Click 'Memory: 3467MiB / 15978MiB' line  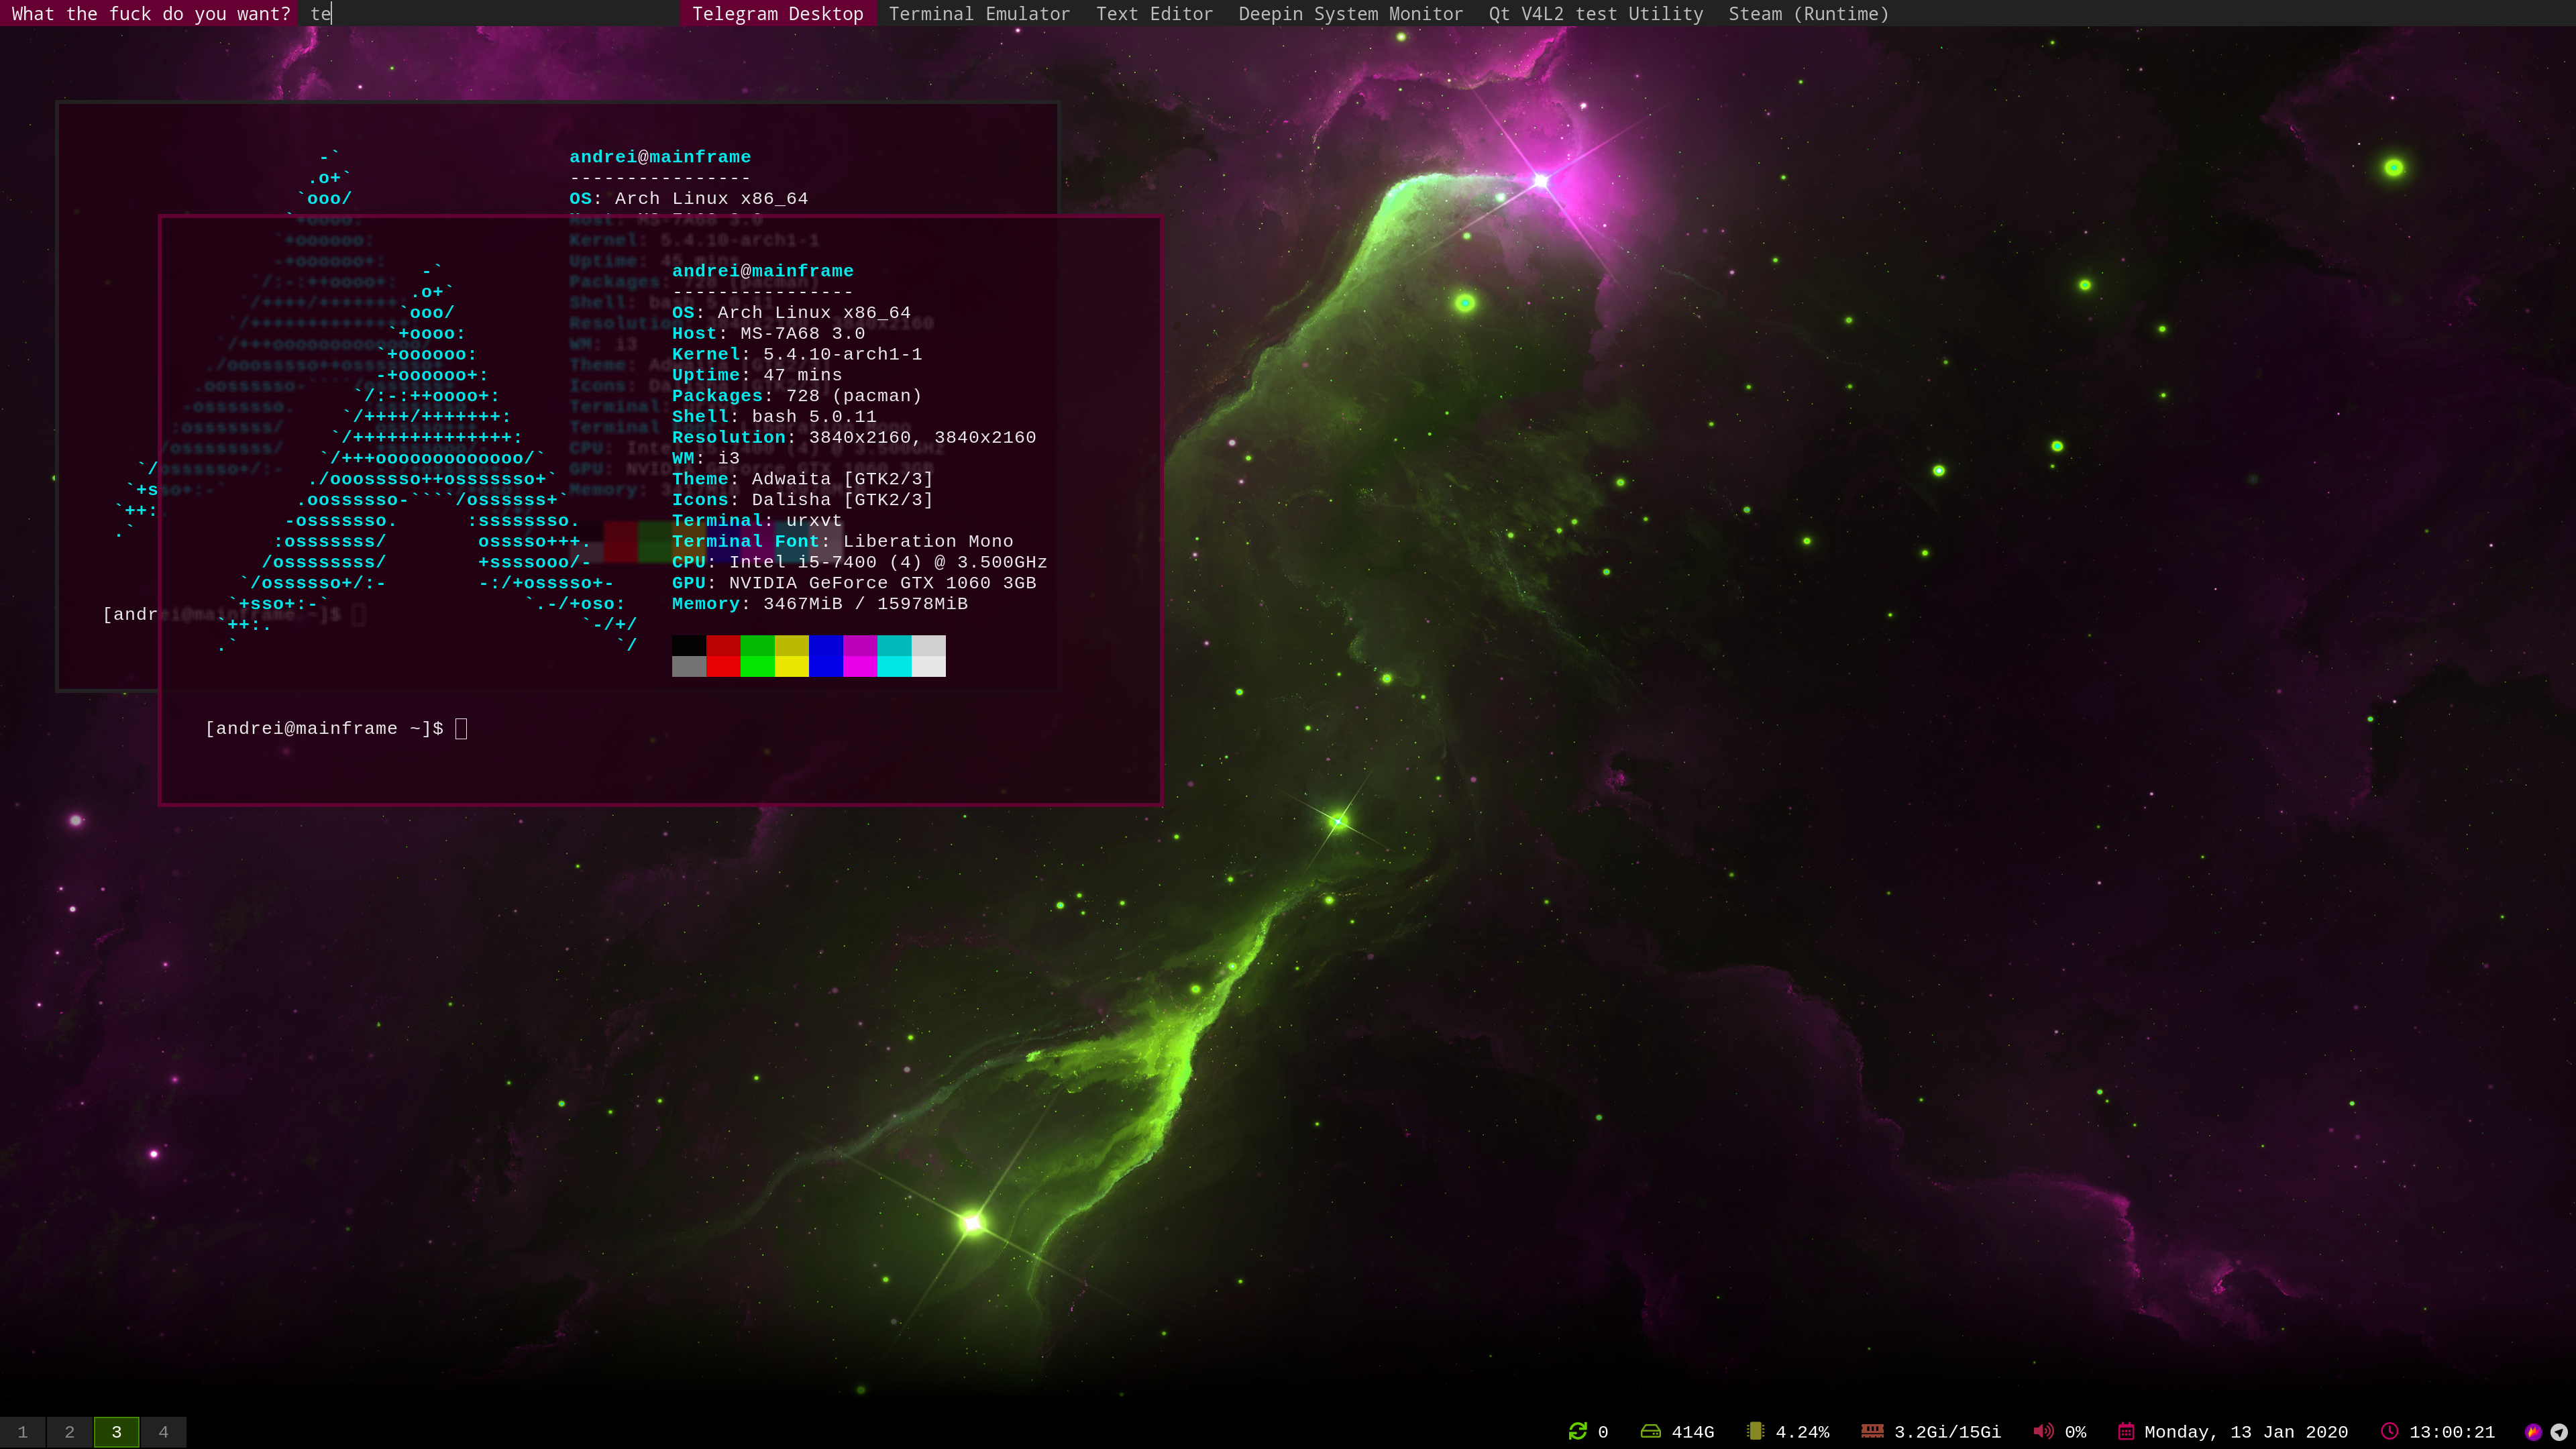tap(820, 604)
